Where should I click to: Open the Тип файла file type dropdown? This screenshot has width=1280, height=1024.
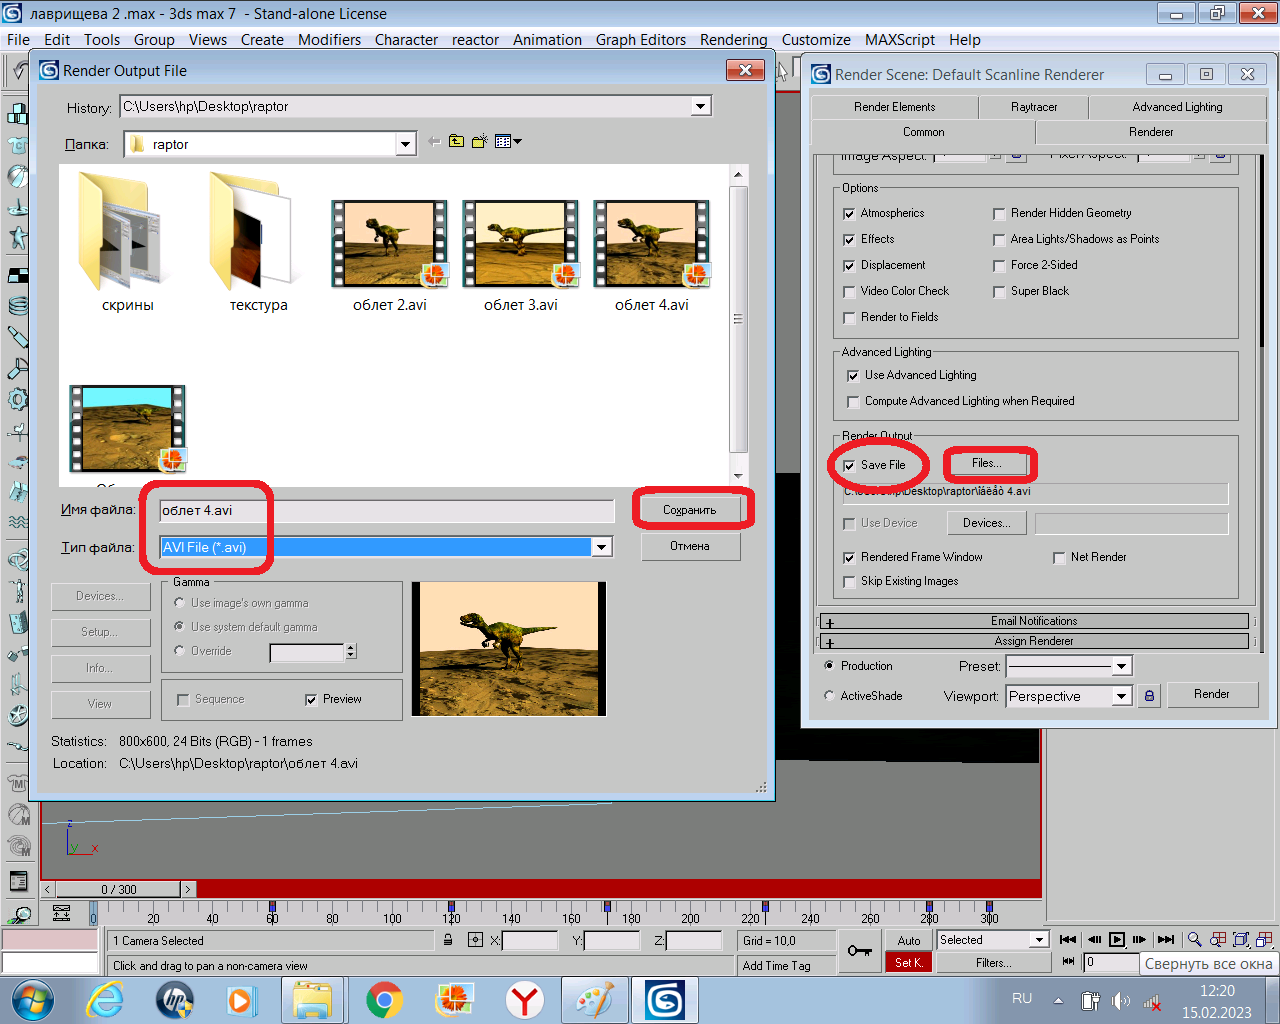click(x=602, y=547)
